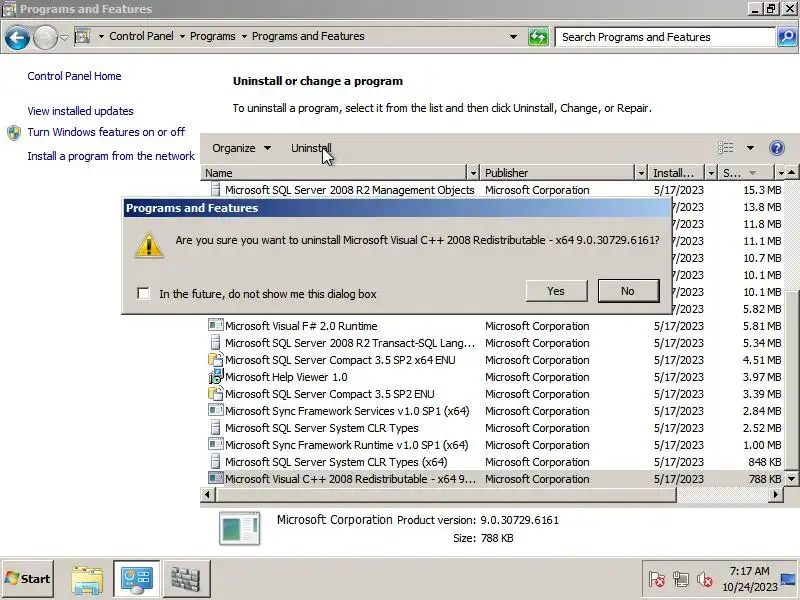
Task: Select the Programs breadcrumb
Action: 213,36
